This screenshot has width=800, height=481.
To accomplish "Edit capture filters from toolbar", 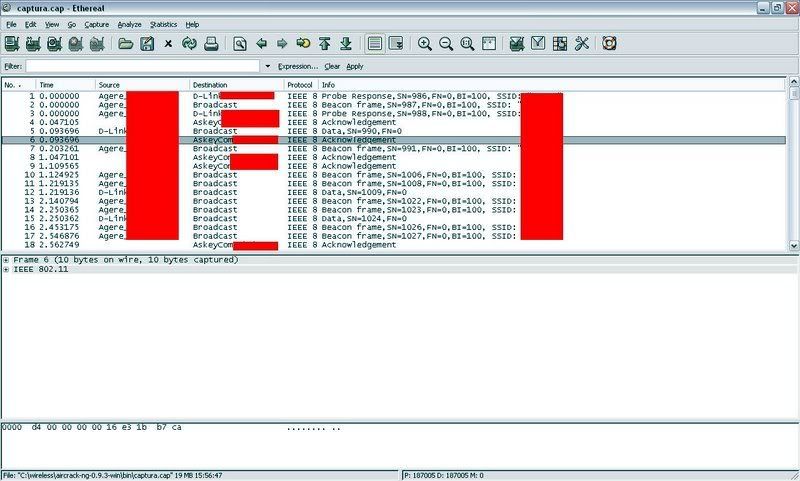I will coord(517,44).
